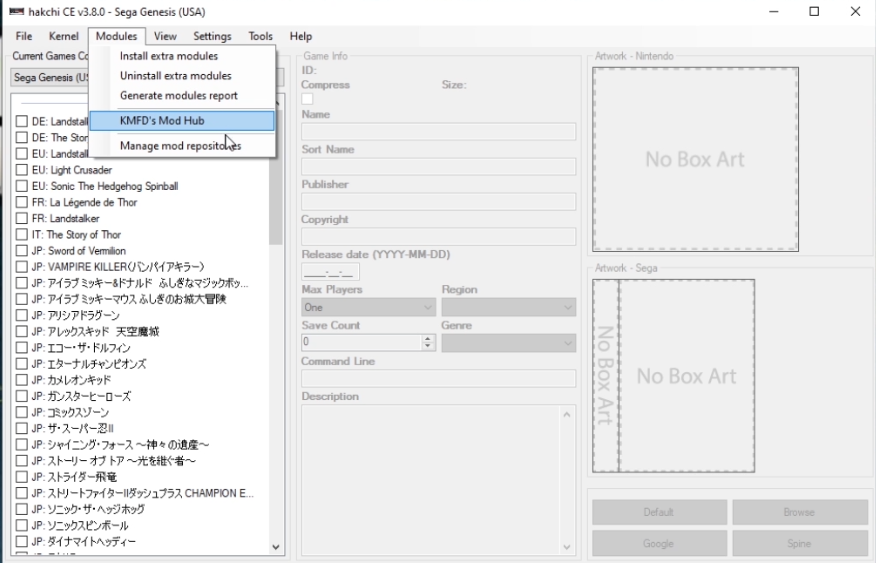Enable EU: Sonic The Hedgehog Spinball checkbox
The image size is (876, 563).
point(22,186)
